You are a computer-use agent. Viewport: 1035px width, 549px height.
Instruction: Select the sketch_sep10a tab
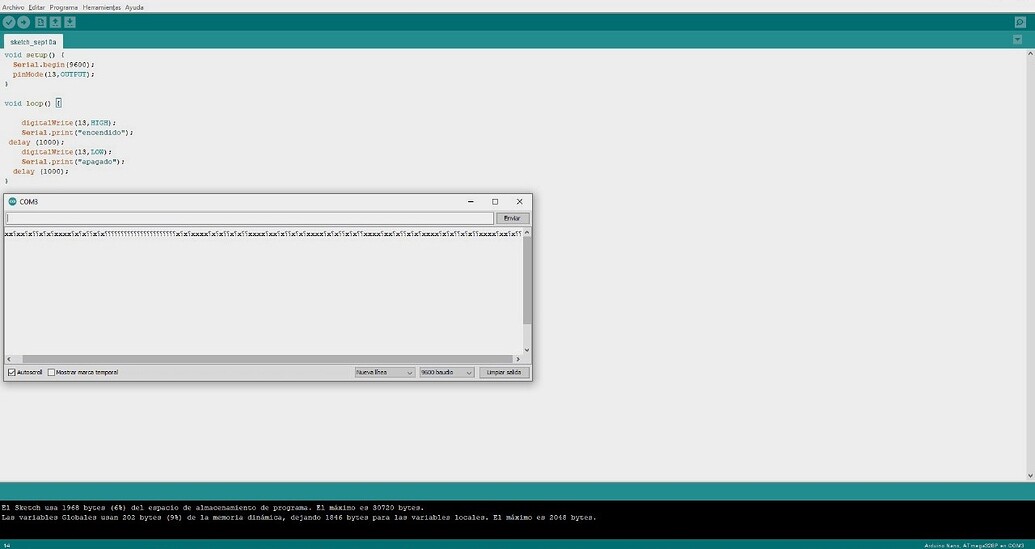[33, 42]
